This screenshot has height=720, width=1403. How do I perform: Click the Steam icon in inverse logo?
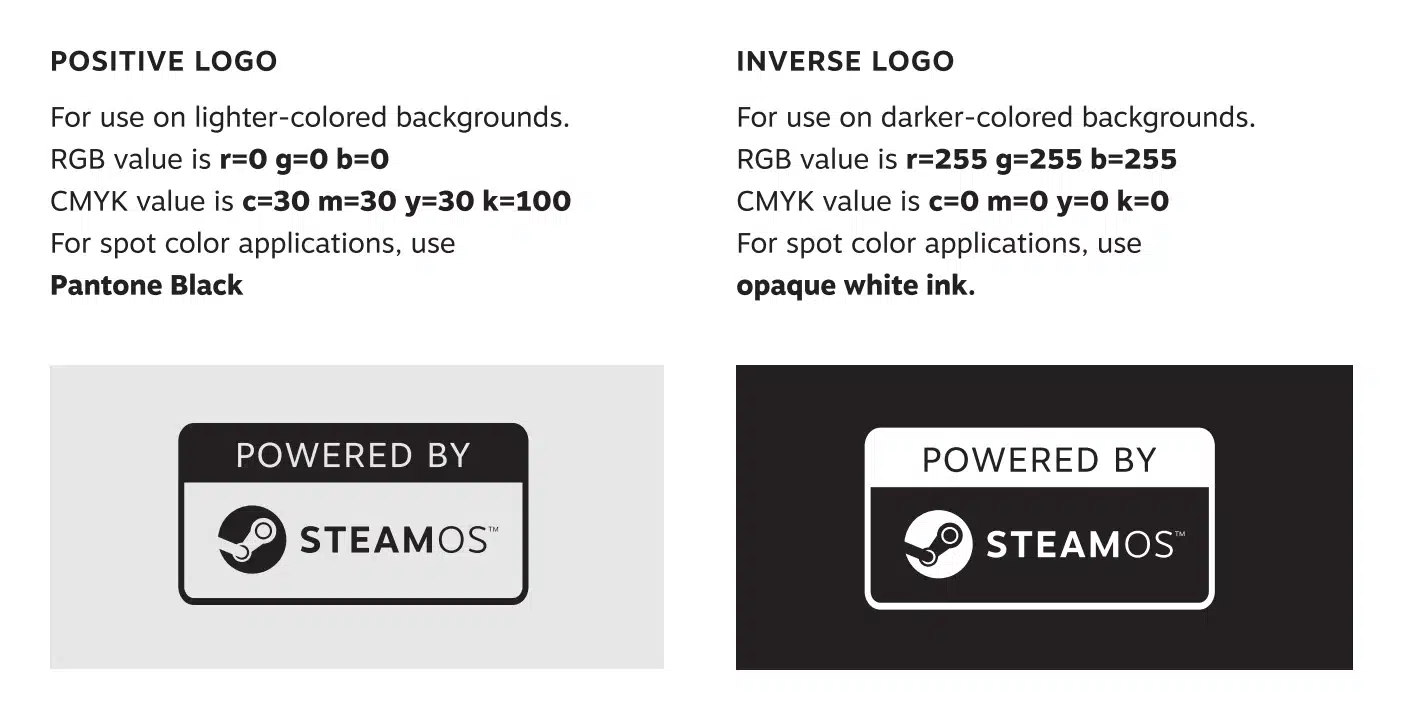(x=938, y=544)
